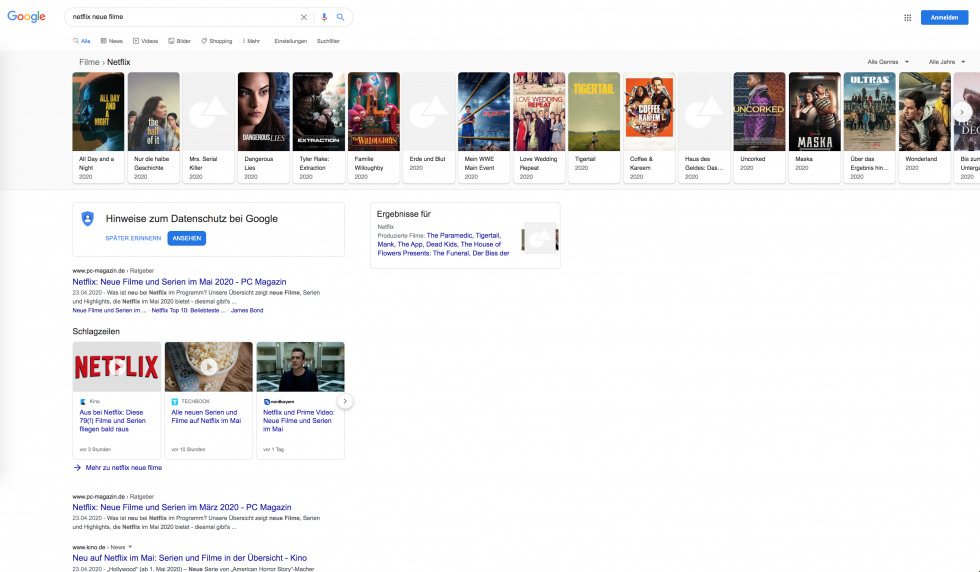Open the Coffee & Kareem poster
The height and width of the screenshot is (572, 980).
(649, 111)
